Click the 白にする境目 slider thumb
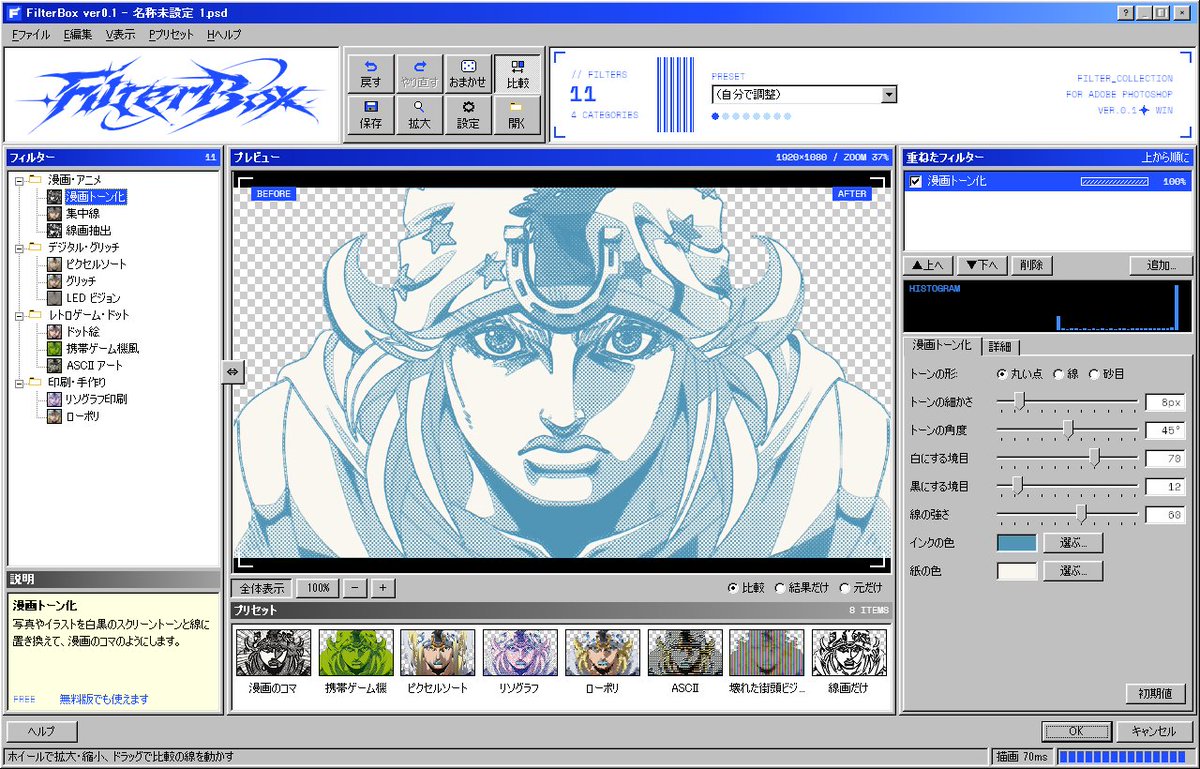 click(x=1095, y=457)
